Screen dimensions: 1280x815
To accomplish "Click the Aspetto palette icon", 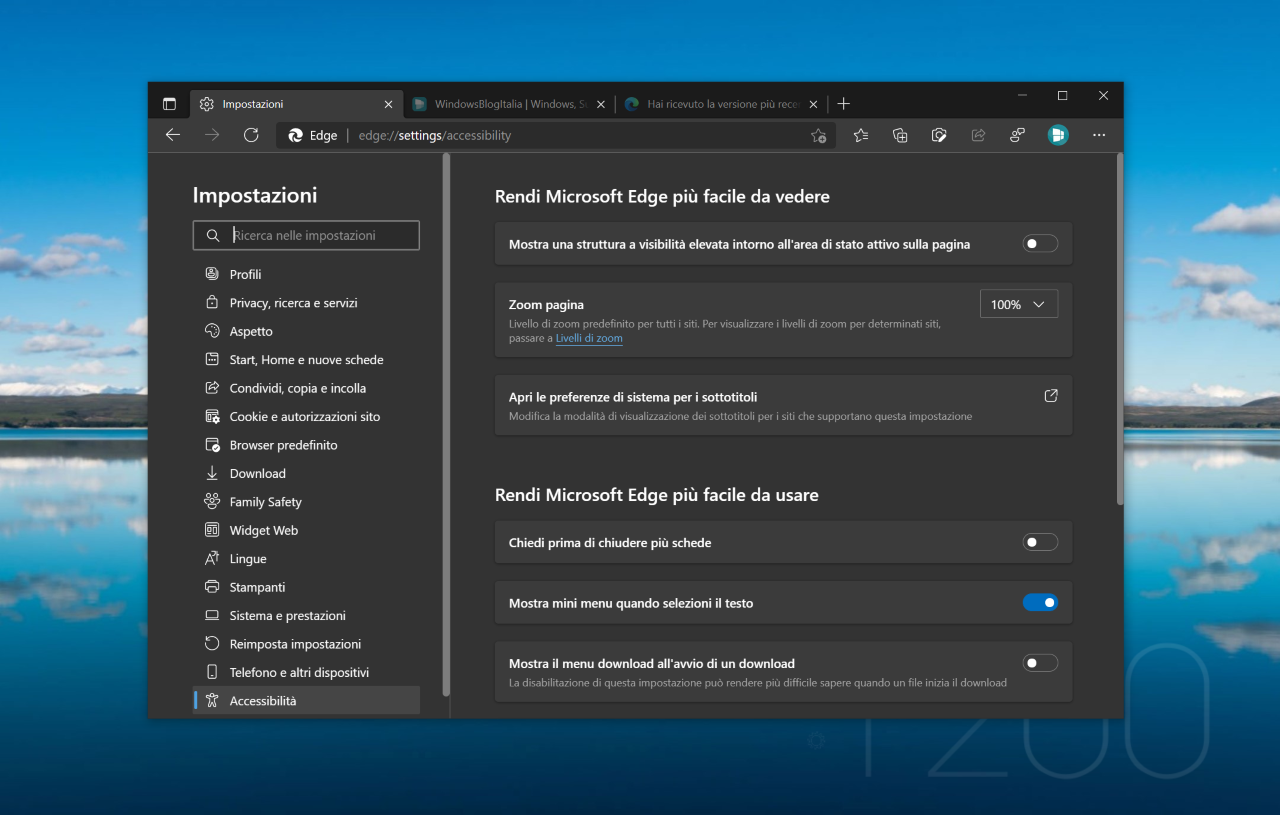I will point(212,331).
